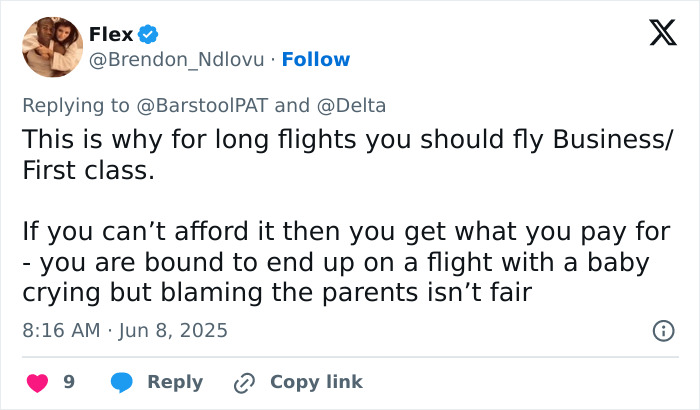Follow the Flex account
700x410 pixels.
click(x=316, y=60)
